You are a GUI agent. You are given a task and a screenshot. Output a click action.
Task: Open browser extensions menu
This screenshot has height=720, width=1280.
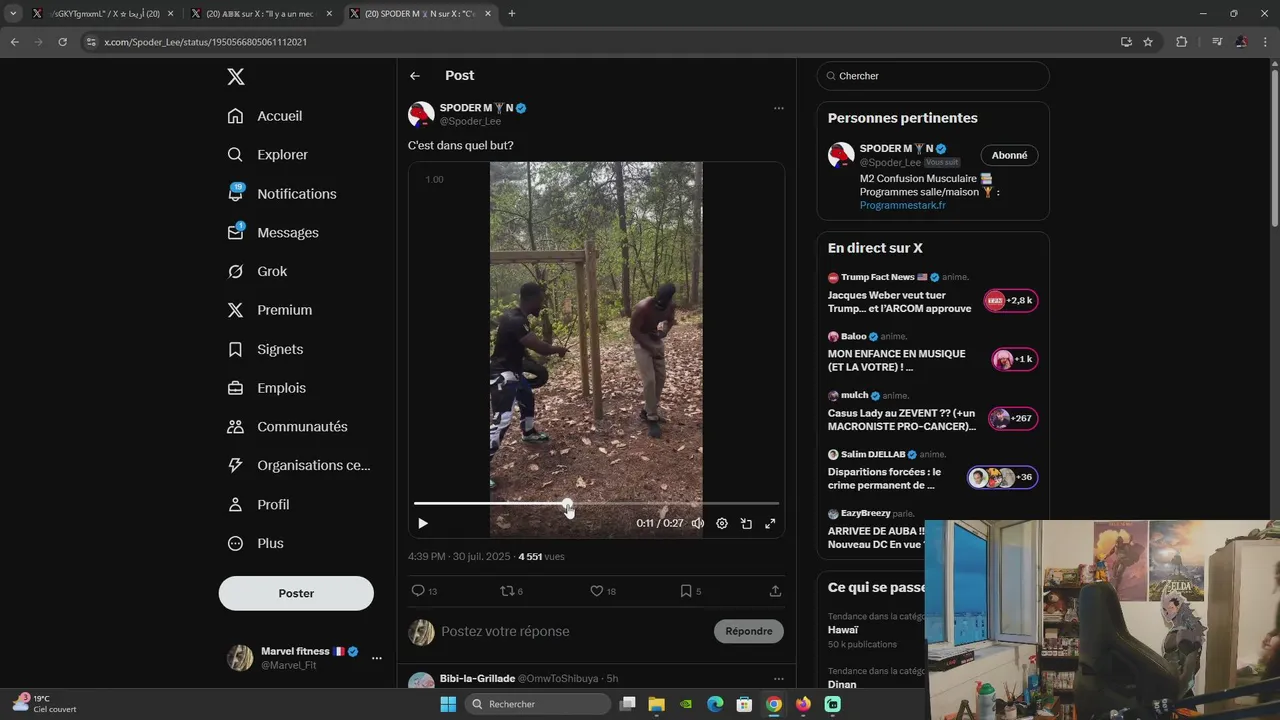pyautogui.click(x=1181, y=42)
